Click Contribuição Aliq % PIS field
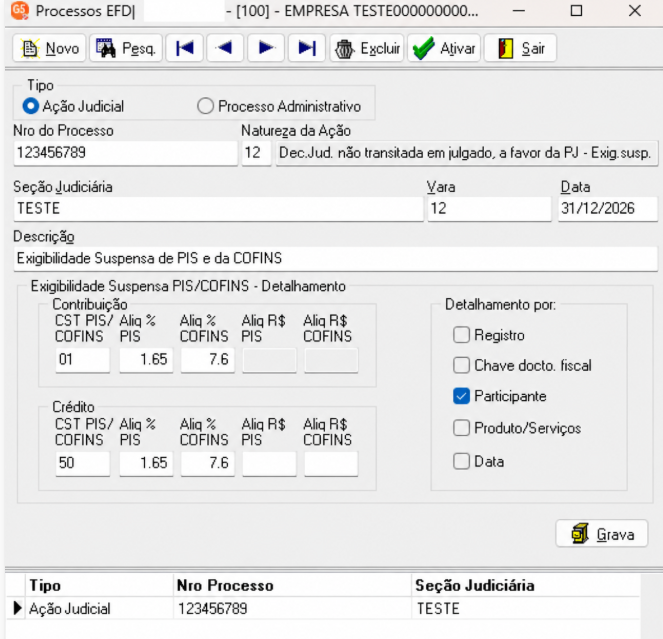Screen dimensions: 663x639 (146, 360)
